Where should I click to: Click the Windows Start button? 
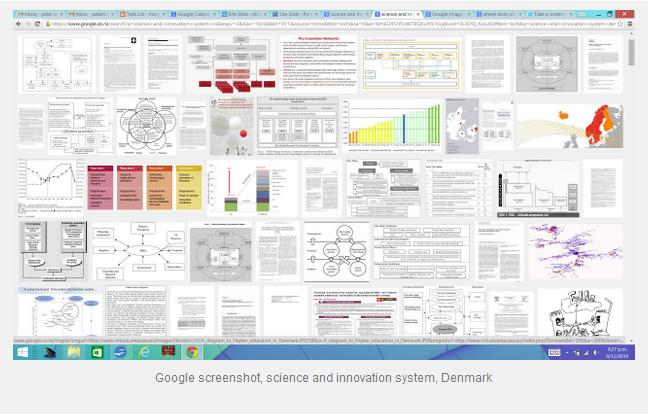(22, 353)
